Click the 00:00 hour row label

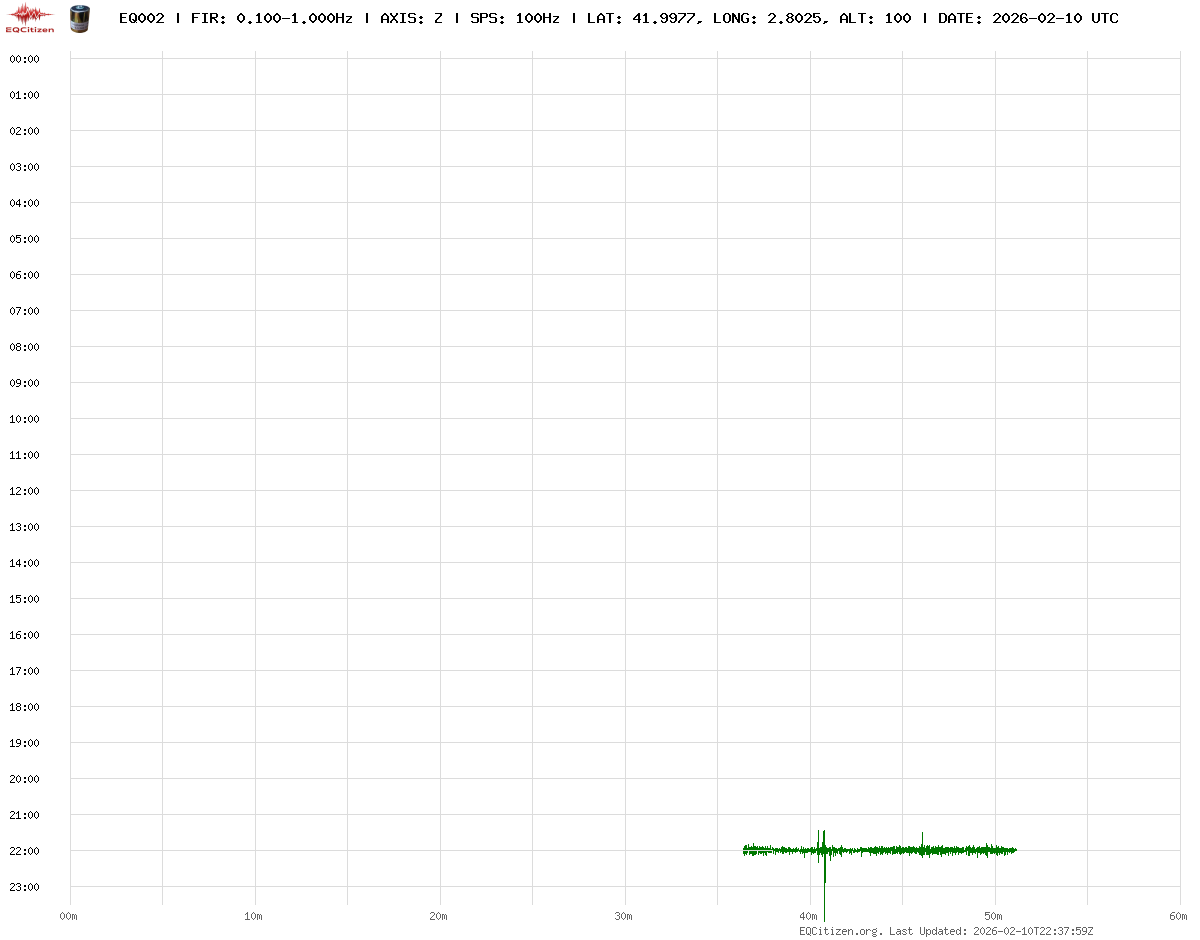tap(24, 59)
